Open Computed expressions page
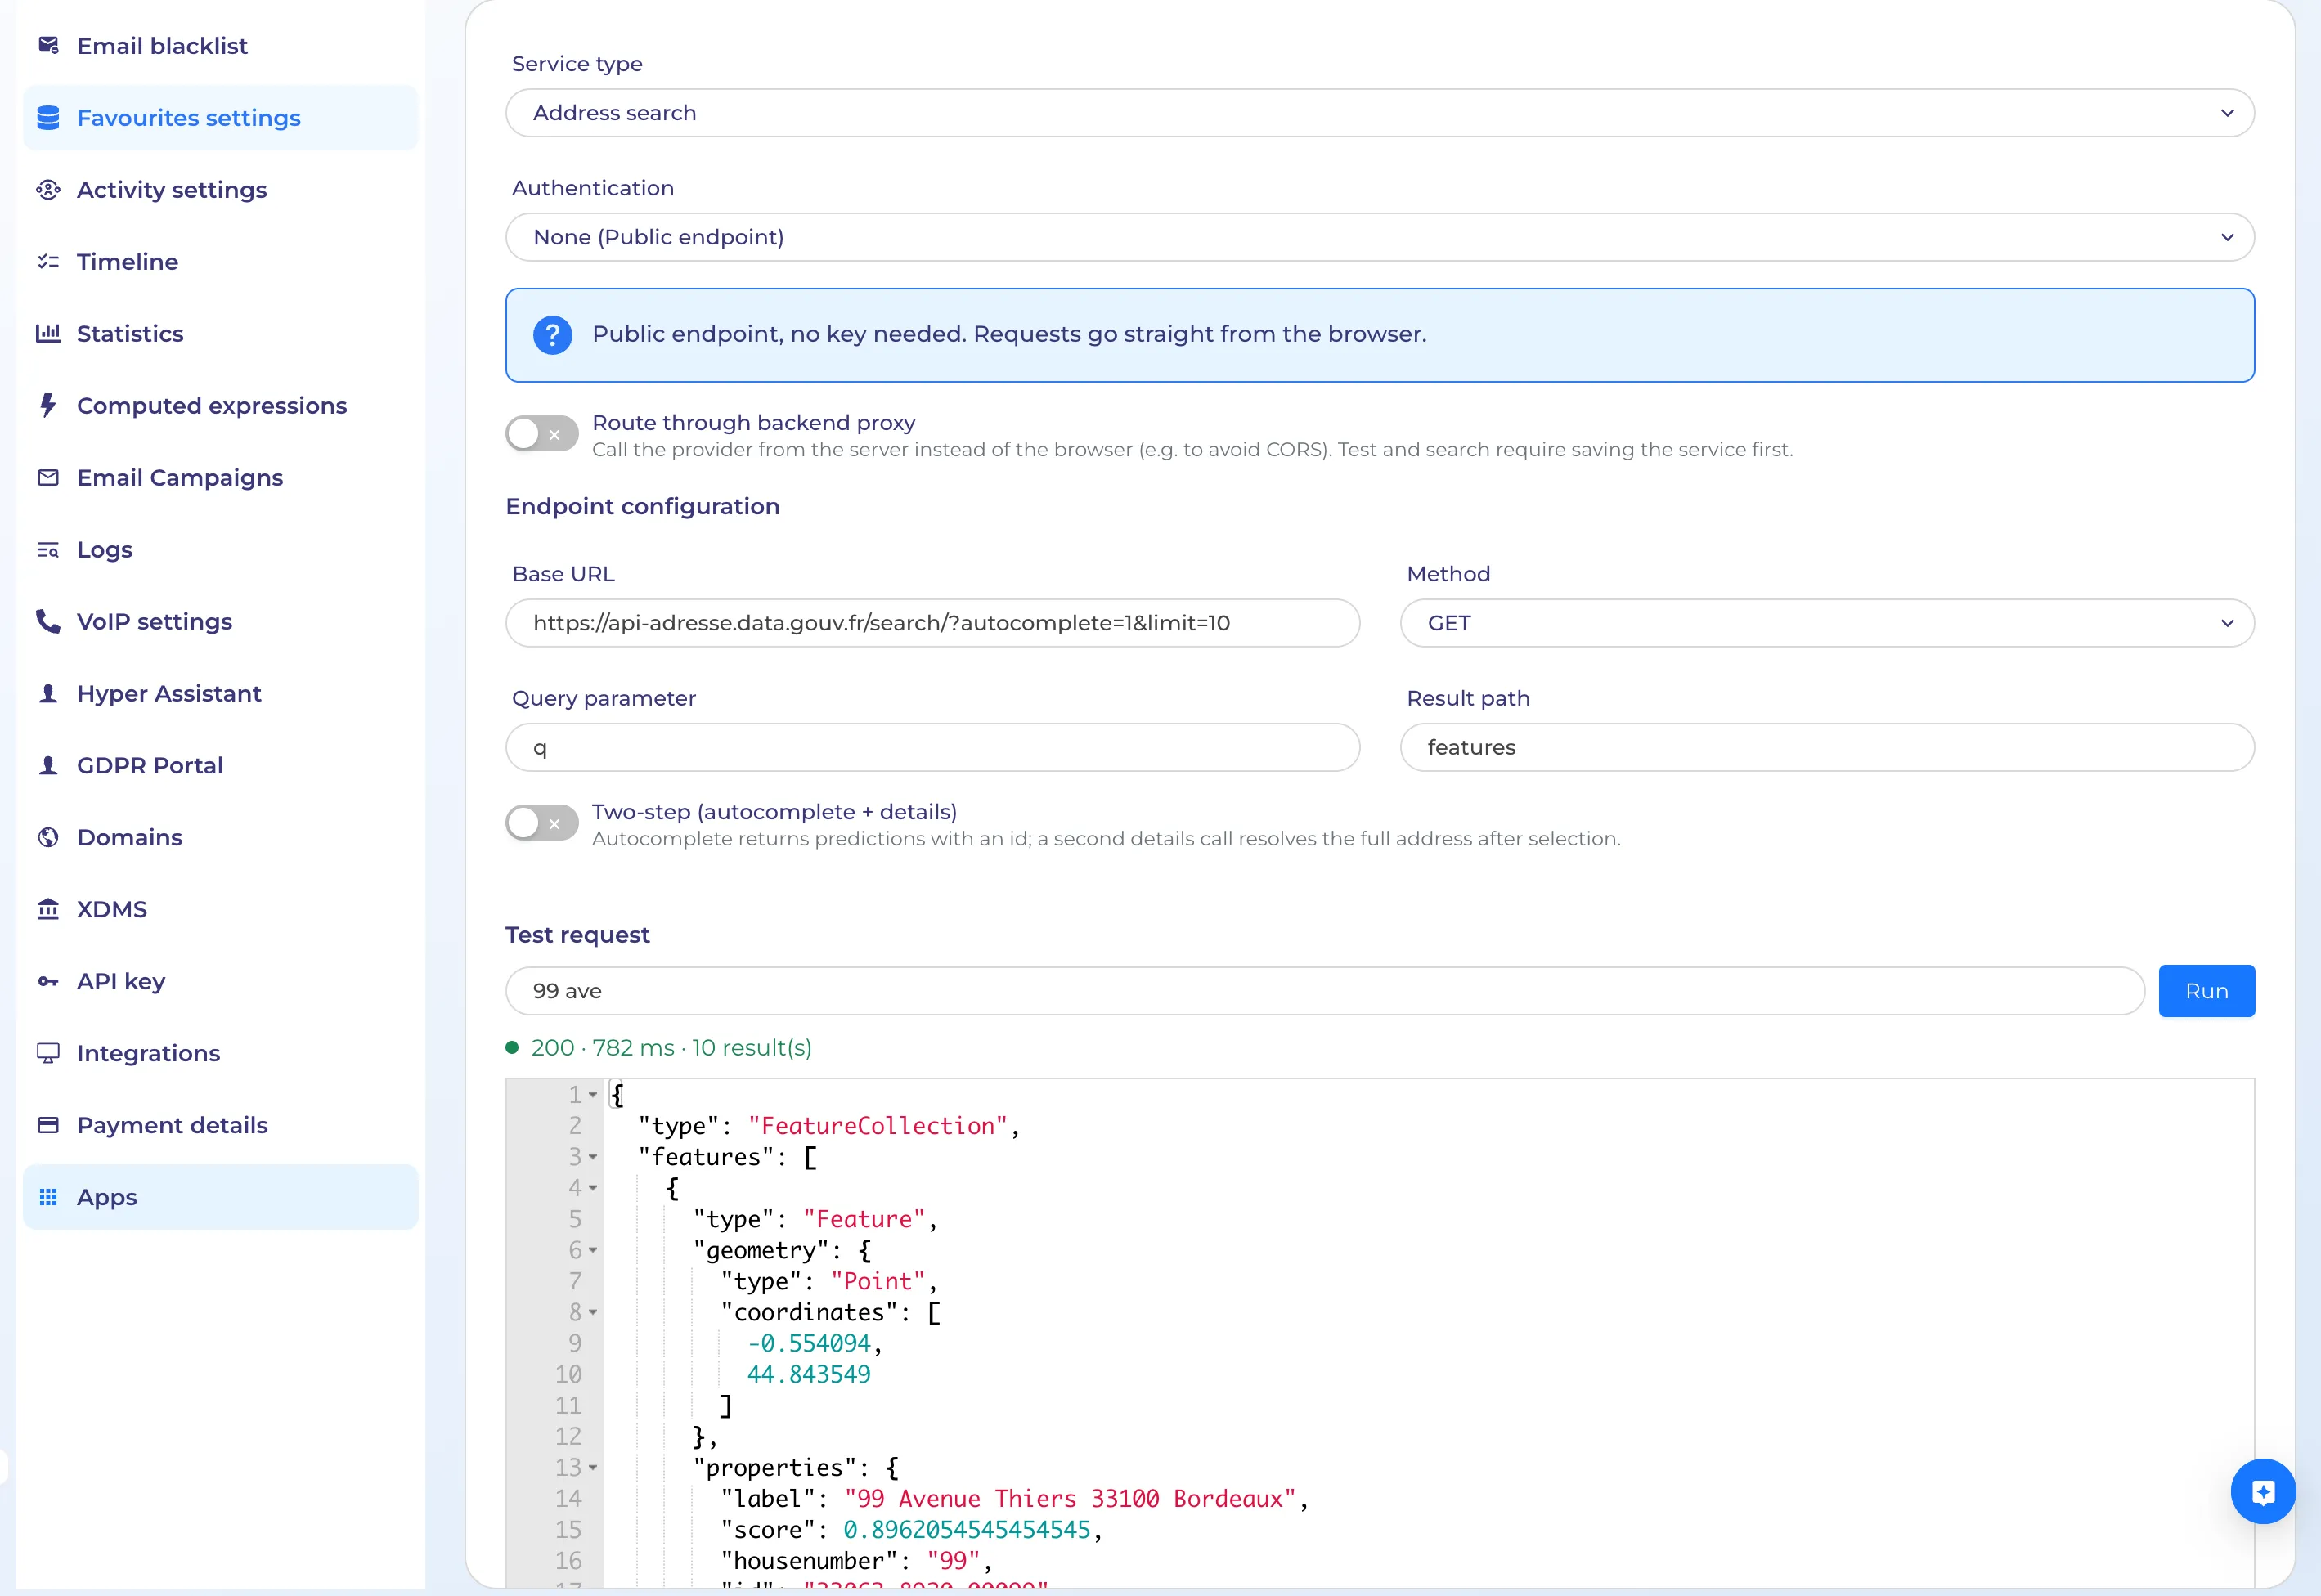 tap(220, 405)
